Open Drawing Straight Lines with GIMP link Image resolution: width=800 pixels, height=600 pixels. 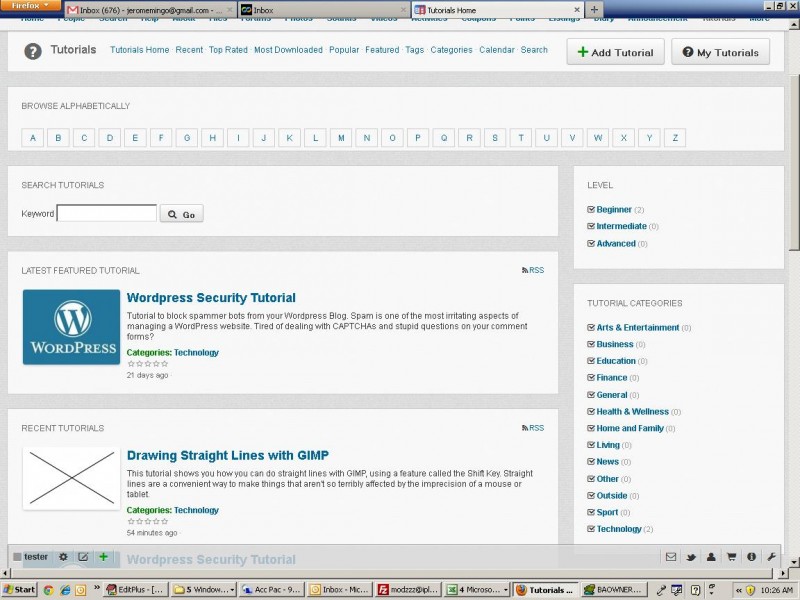click(228, 456)
